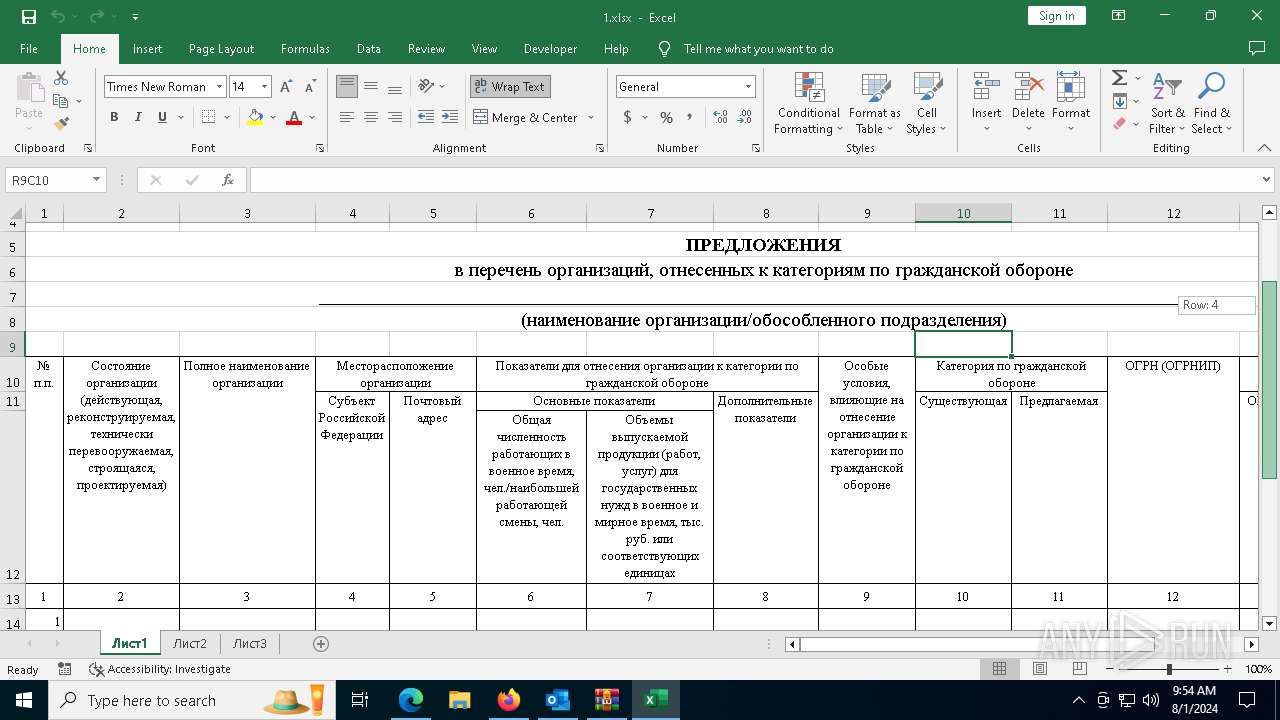Paste clipboard contents with Paste button

click(x=29, y=103)
